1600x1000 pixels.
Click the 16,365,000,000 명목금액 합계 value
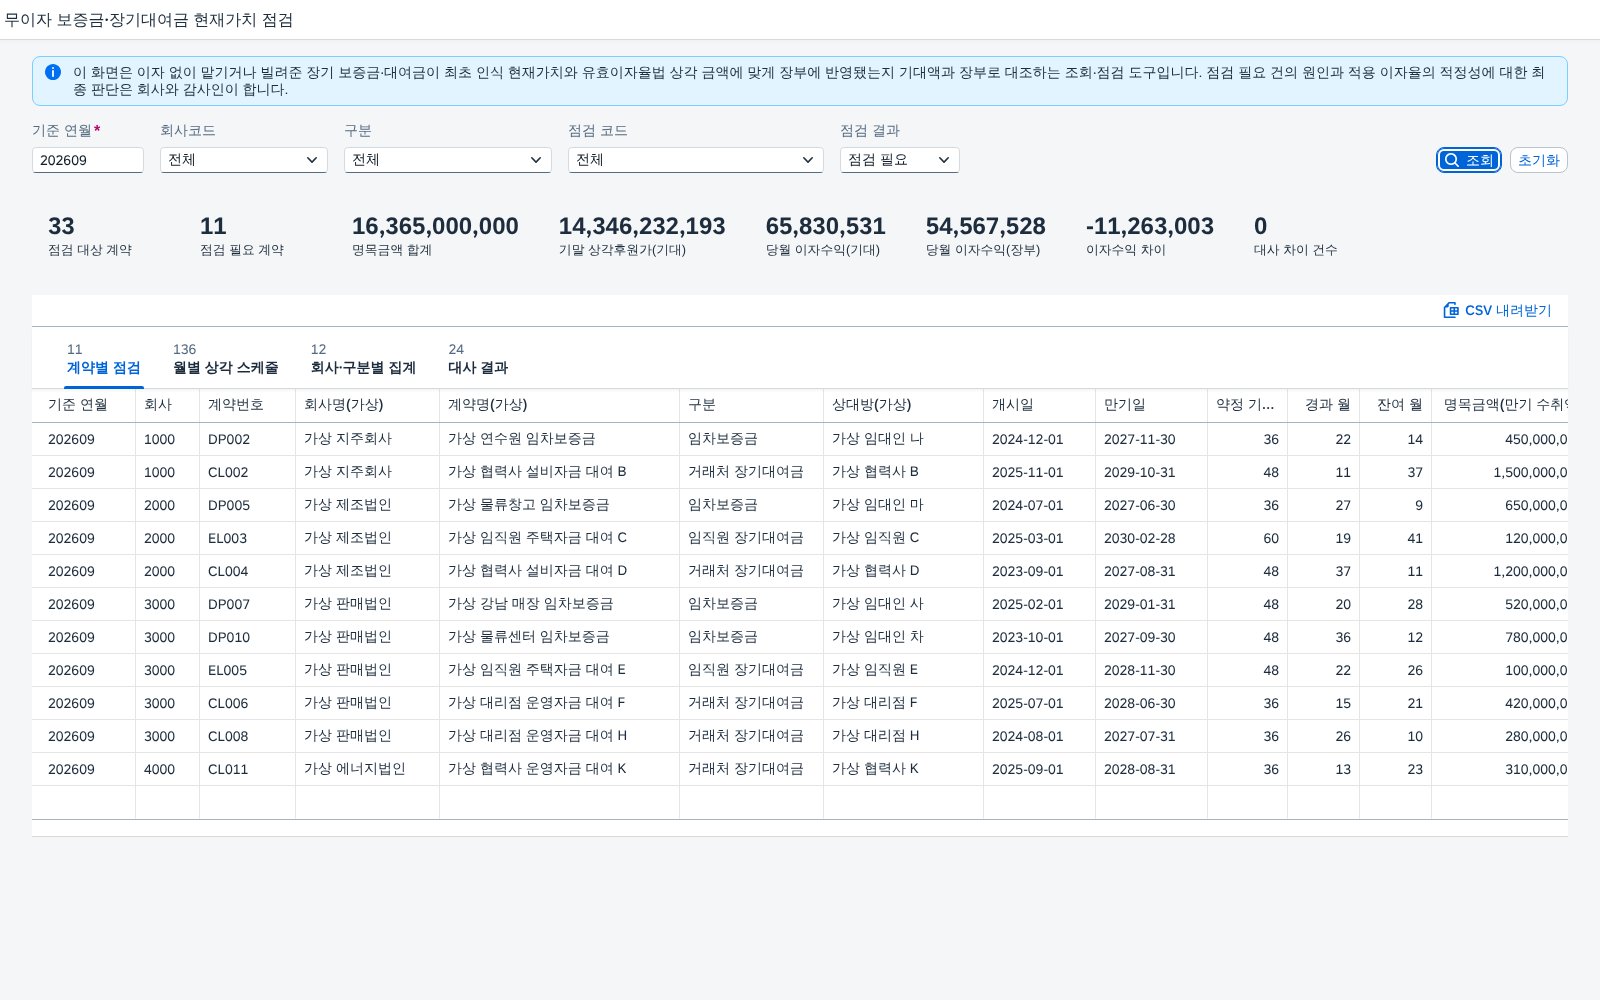435,227
